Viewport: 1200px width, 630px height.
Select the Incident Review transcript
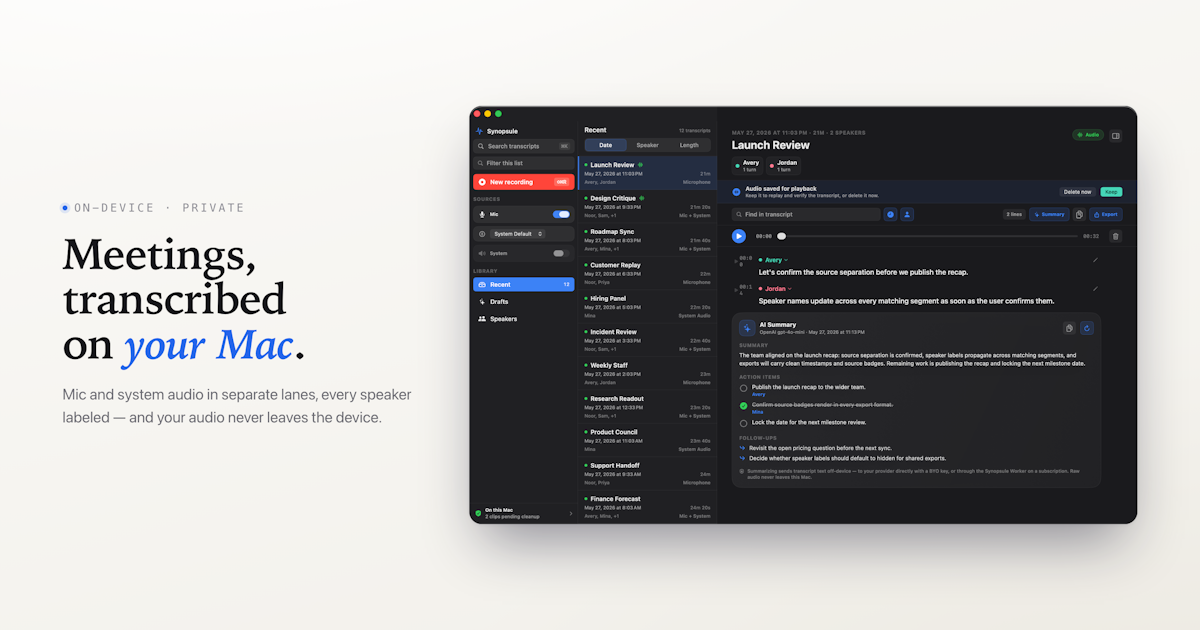pyautogui.click(x=647, y=340)
